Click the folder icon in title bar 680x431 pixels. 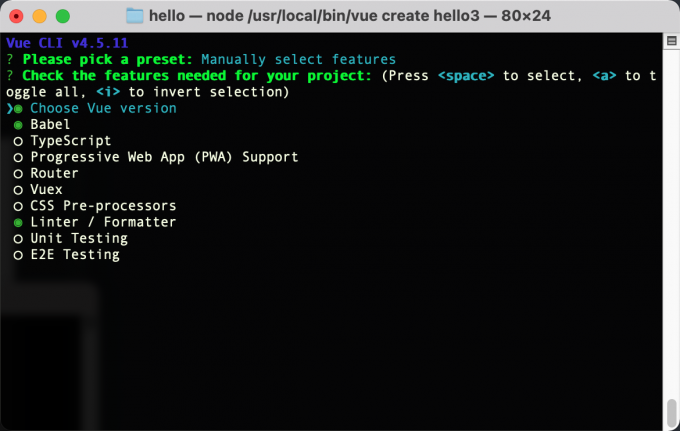(134, 16)
